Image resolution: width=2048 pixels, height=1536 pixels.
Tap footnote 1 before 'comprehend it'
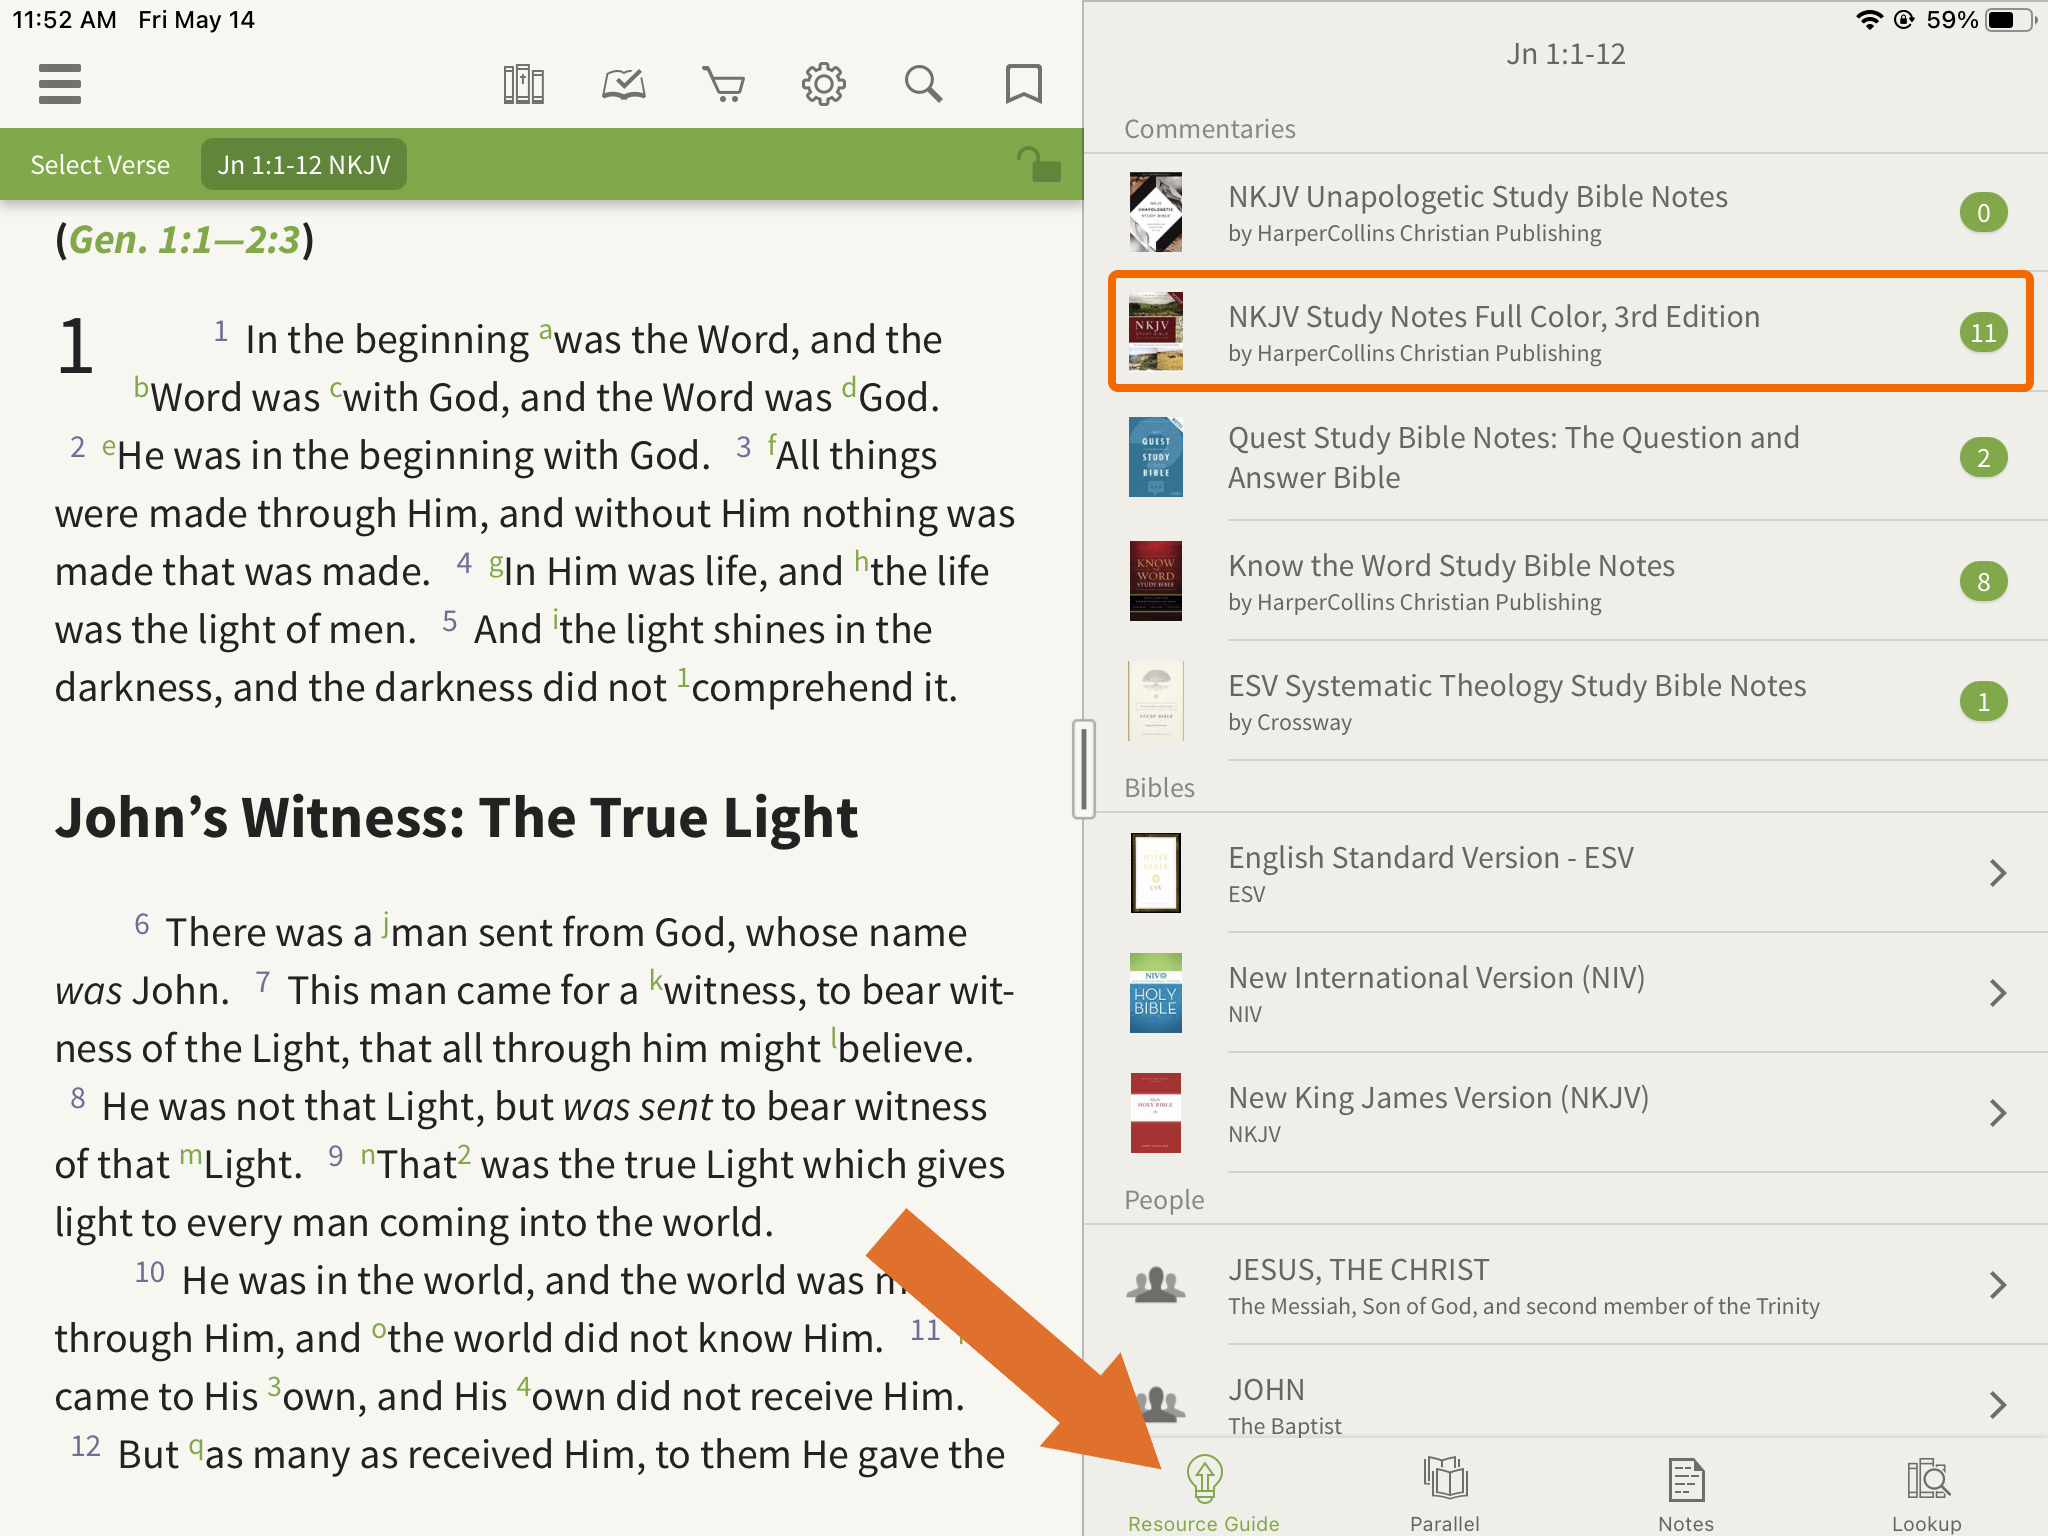(x=683, y=677)
